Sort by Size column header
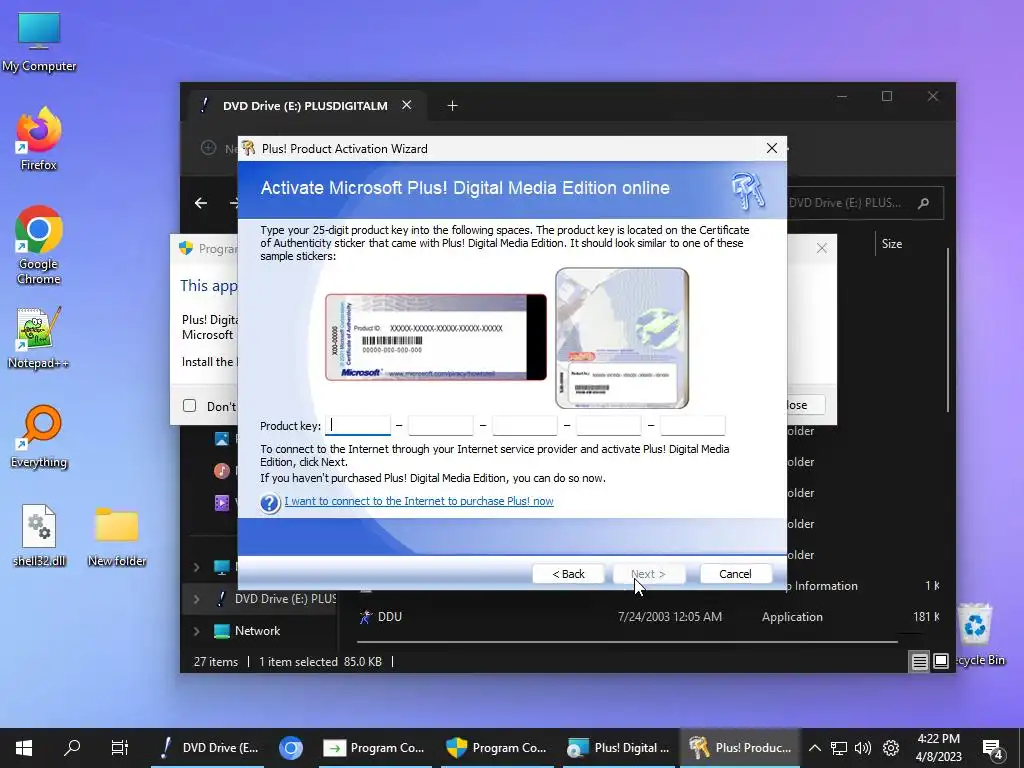Image resolution: width=1024 pixels, height=768 pixels. (892, 244)
